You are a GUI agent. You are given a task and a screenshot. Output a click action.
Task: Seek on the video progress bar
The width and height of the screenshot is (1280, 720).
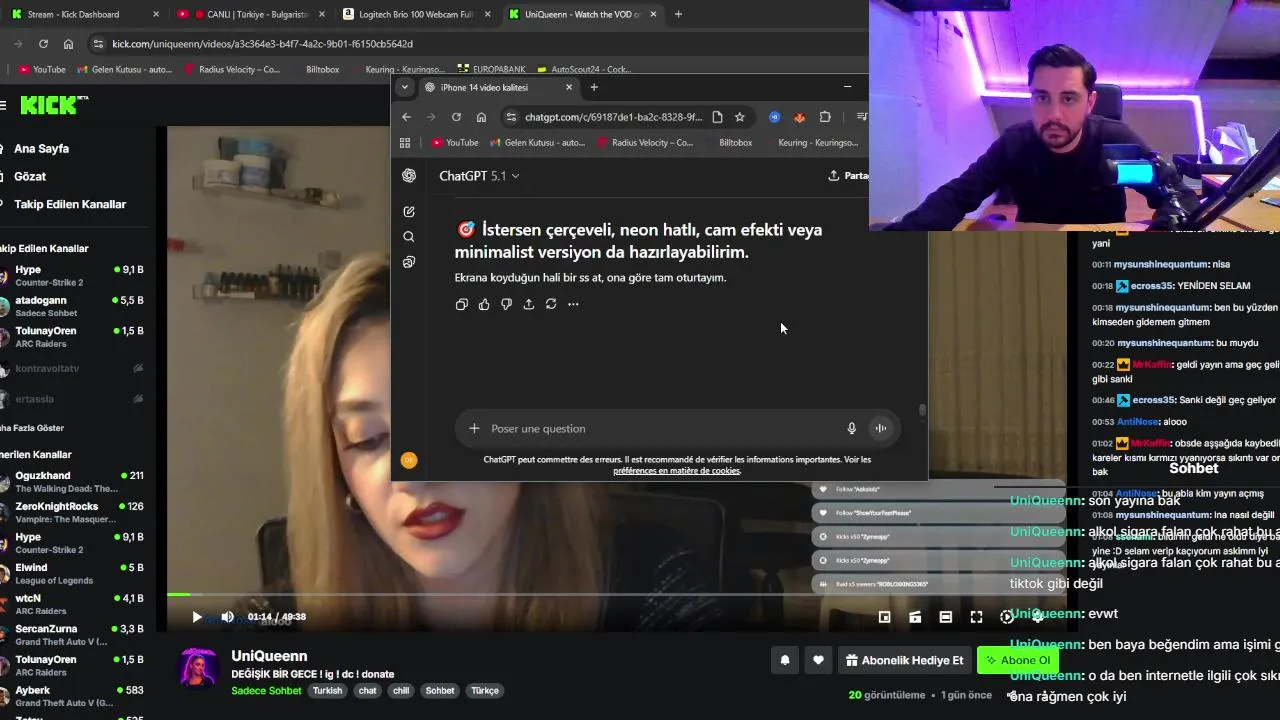tap(617, 595)
